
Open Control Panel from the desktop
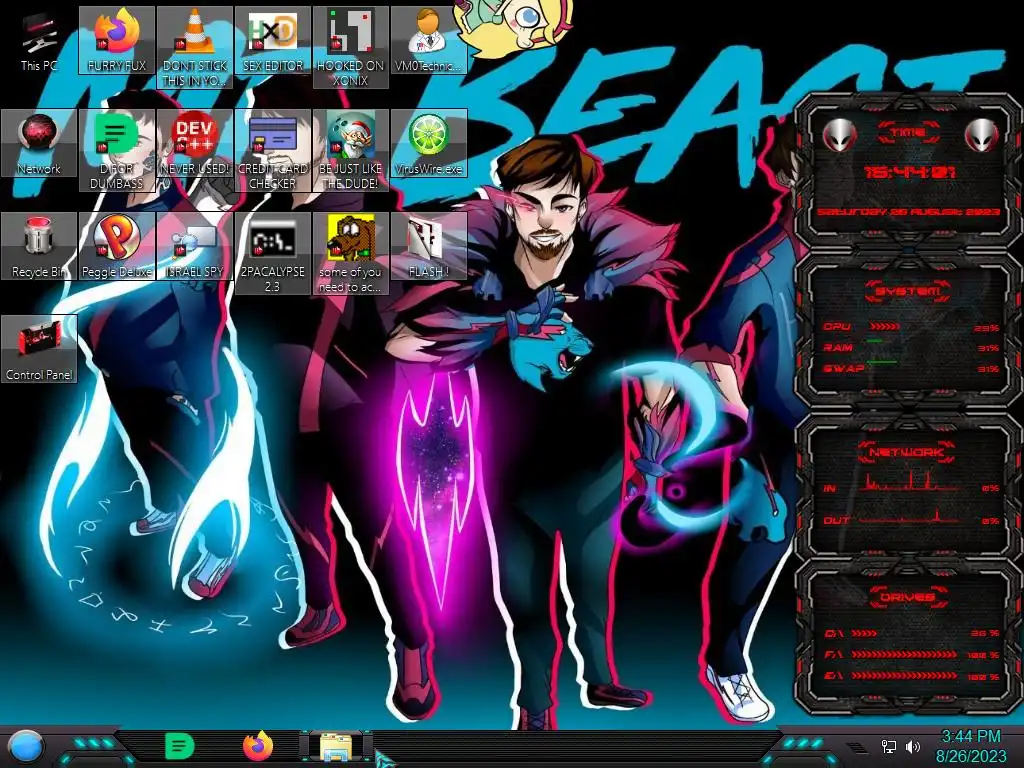pyautogui.click(x=39, y=349)
